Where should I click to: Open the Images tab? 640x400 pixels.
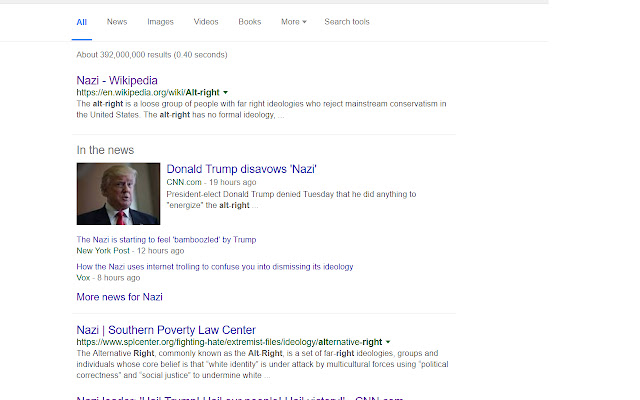coord(160,22)
